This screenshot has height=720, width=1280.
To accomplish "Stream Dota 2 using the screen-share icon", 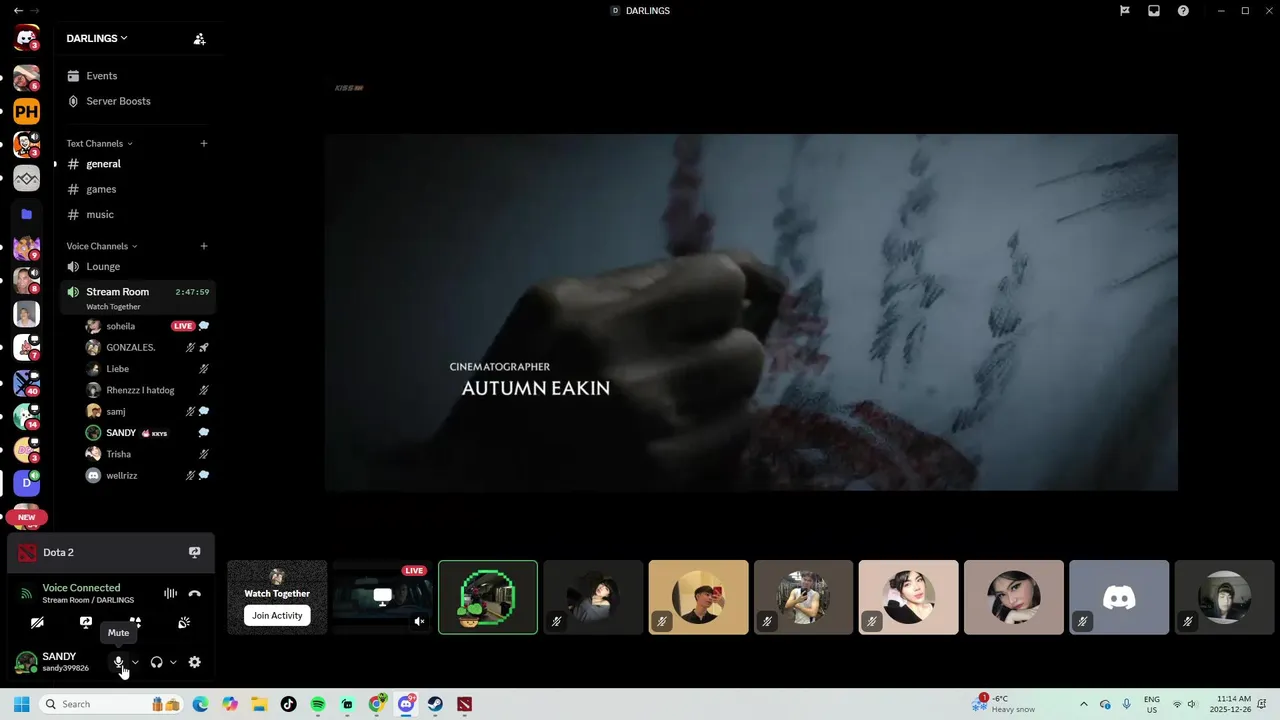I will pos(195,552).
